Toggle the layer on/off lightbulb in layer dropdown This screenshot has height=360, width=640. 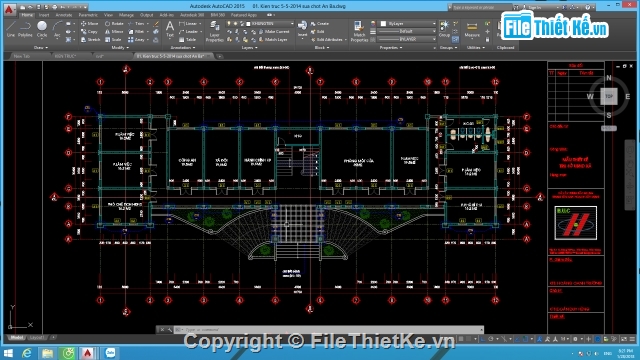[229, 24]
